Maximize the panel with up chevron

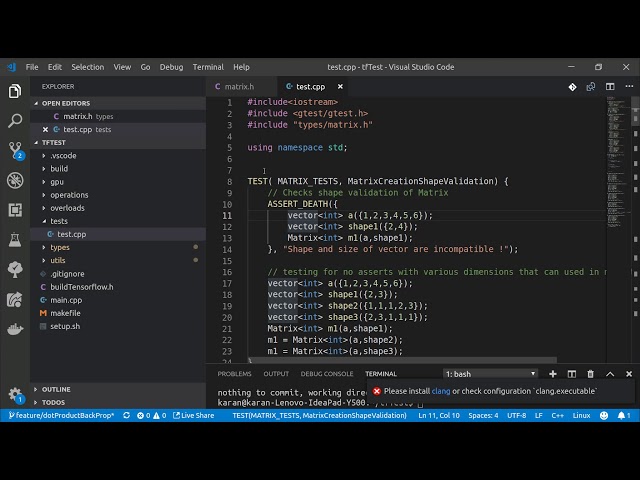point(610,374)
